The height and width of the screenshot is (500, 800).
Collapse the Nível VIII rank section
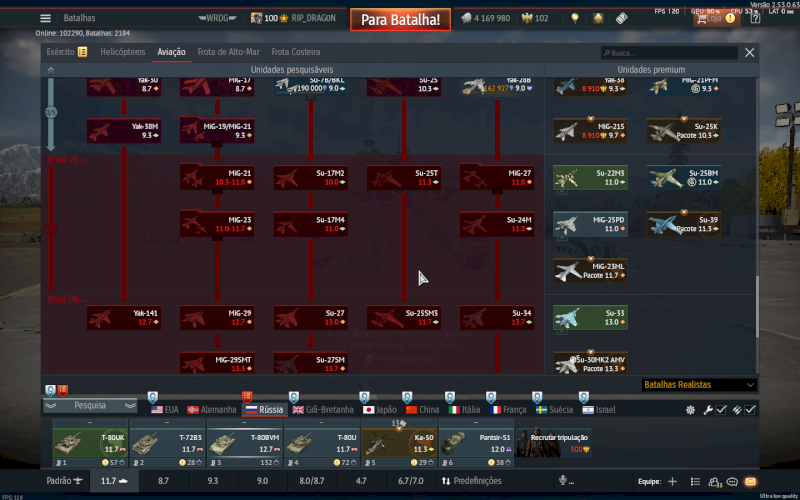point(67,300)
